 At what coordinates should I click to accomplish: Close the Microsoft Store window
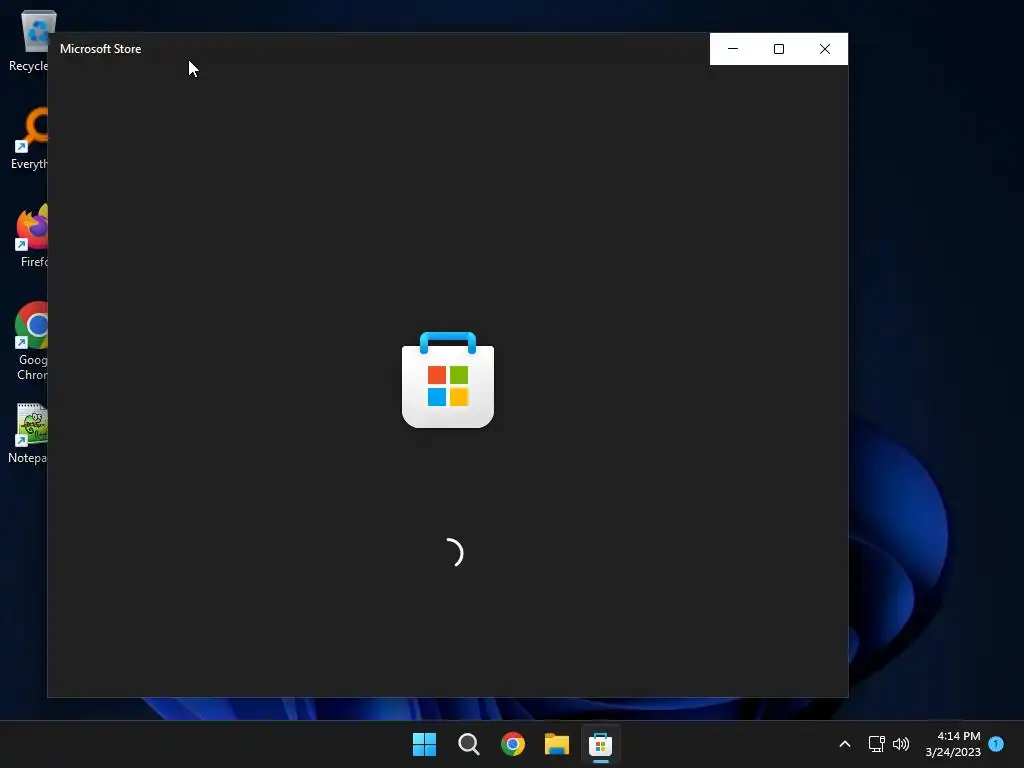pos(825,49)
